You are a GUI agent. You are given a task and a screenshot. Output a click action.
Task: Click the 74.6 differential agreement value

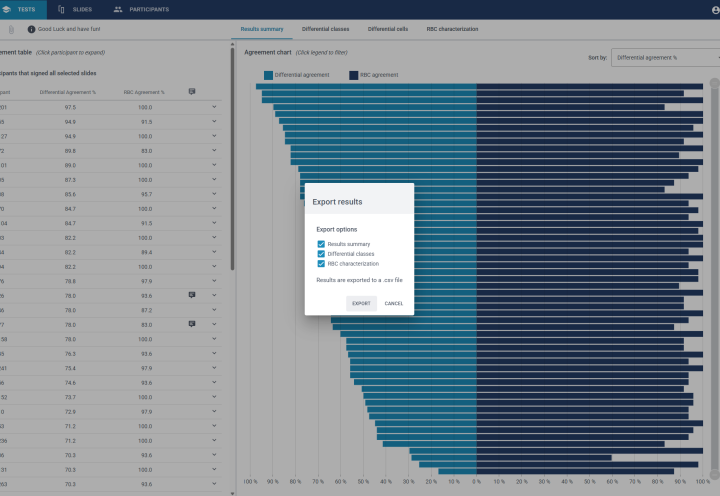[70, 383]
